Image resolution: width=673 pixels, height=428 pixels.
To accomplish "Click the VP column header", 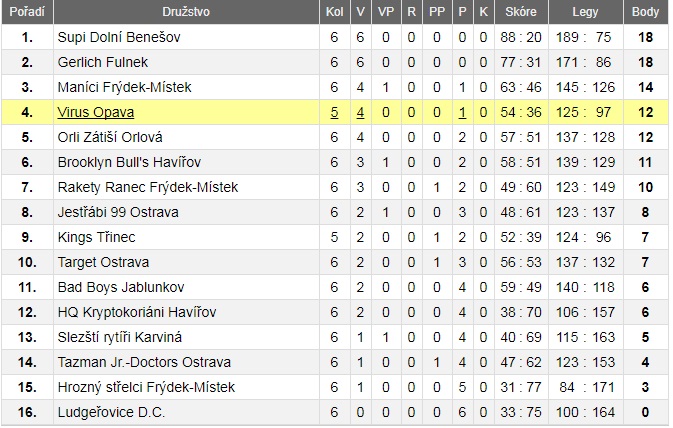I will [x=386, y=12].
